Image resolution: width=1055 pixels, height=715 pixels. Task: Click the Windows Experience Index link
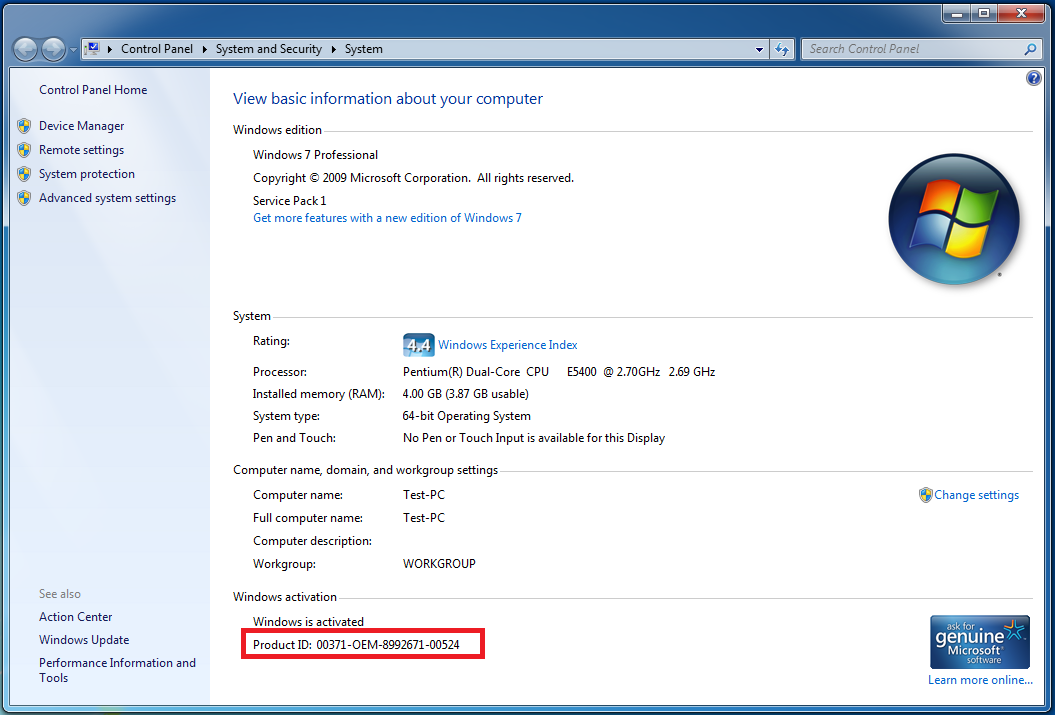507,345
